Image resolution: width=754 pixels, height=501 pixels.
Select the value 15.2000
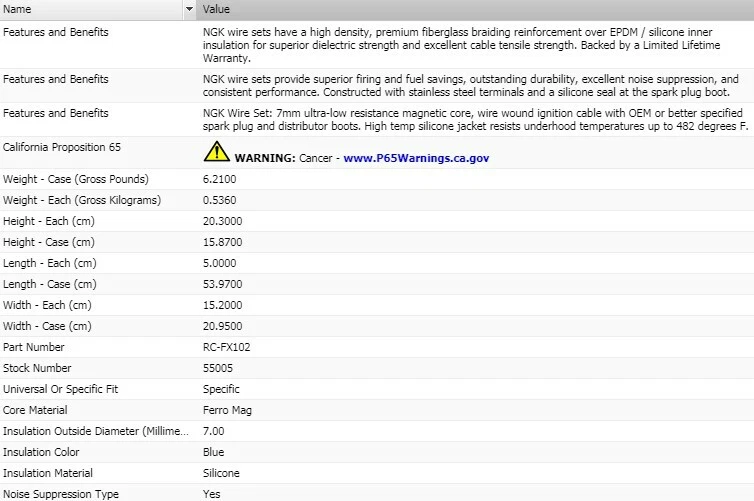pyautogui.click(x=222, y=305)
